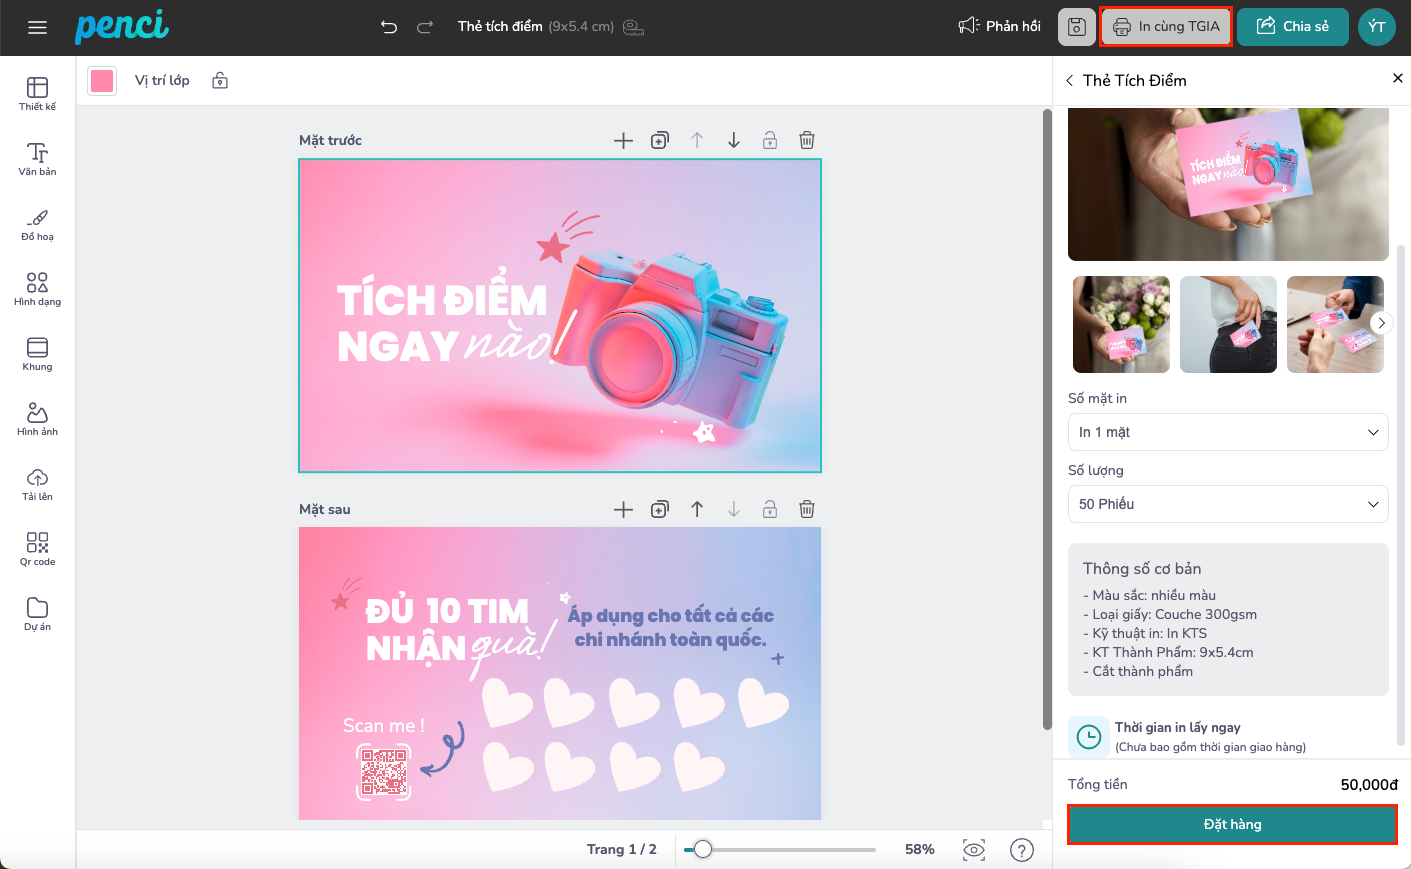Click the Chia sẻ share button
Viewport: 1411px width, 869px height.
click(x=1292, y=27)
